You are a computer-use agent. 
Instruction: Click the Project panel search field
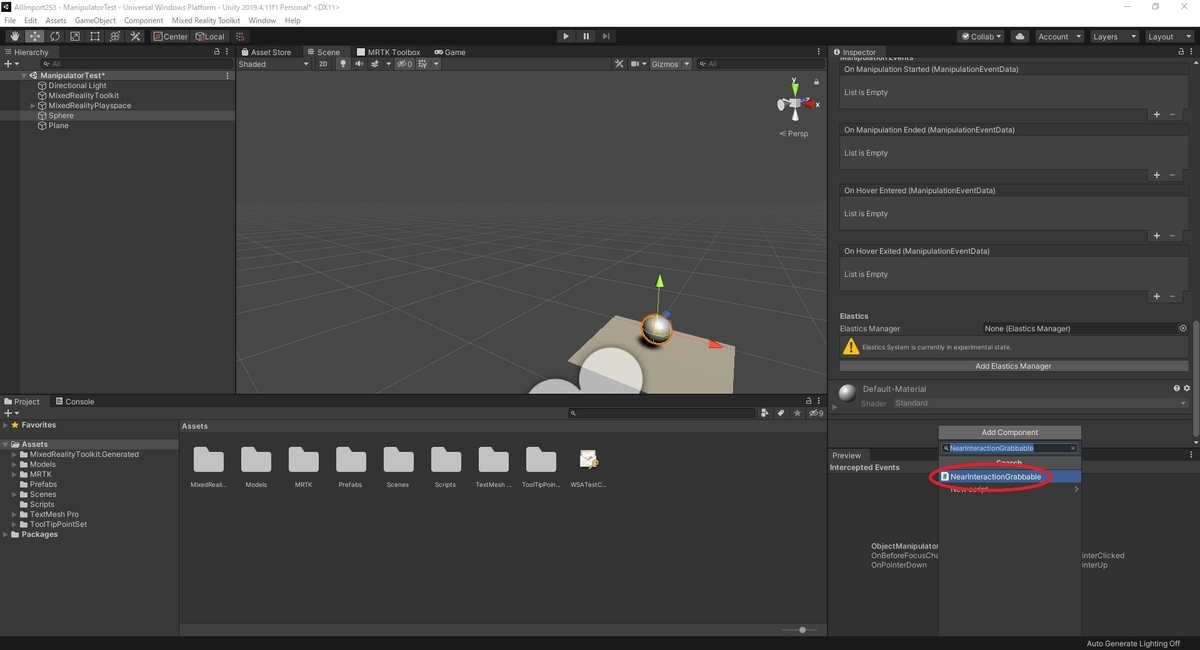(x=660, y=413)
